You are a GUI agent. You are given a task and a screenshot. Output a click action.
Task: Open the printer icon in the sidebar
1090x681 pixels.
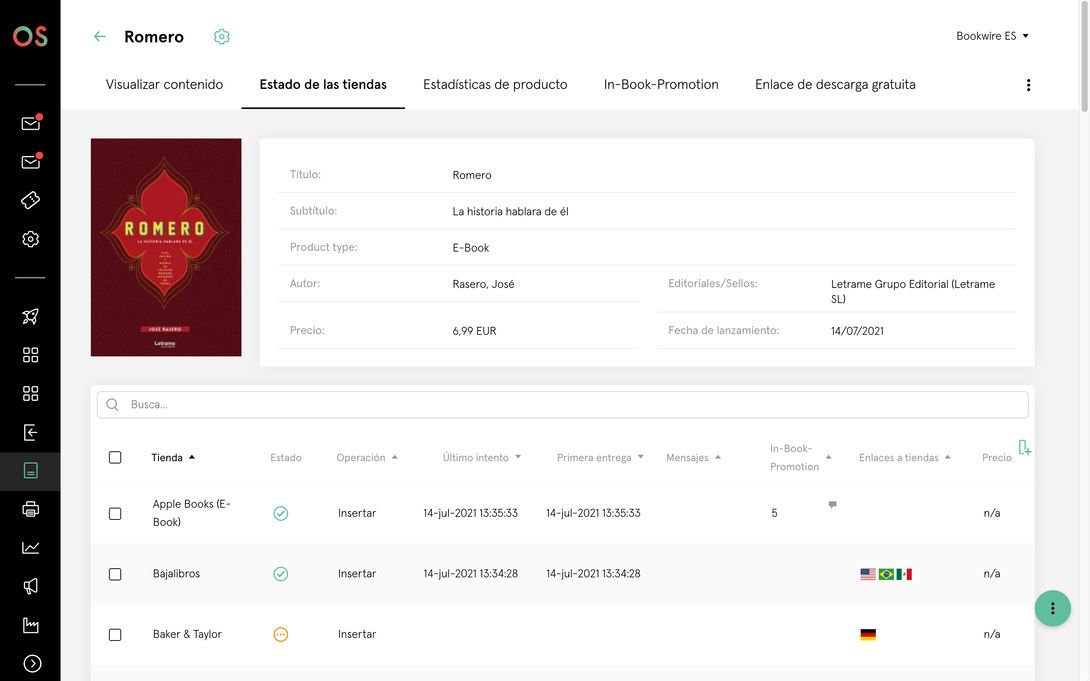tap(30, 509)
